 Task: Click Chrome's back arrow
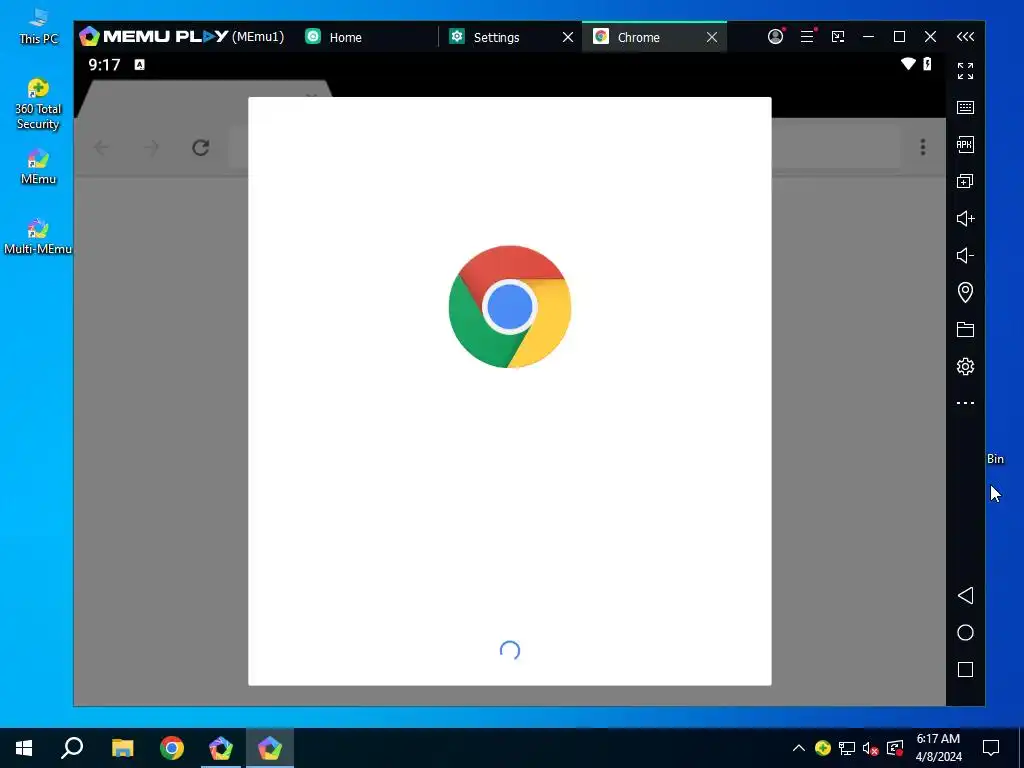[101, 147]
